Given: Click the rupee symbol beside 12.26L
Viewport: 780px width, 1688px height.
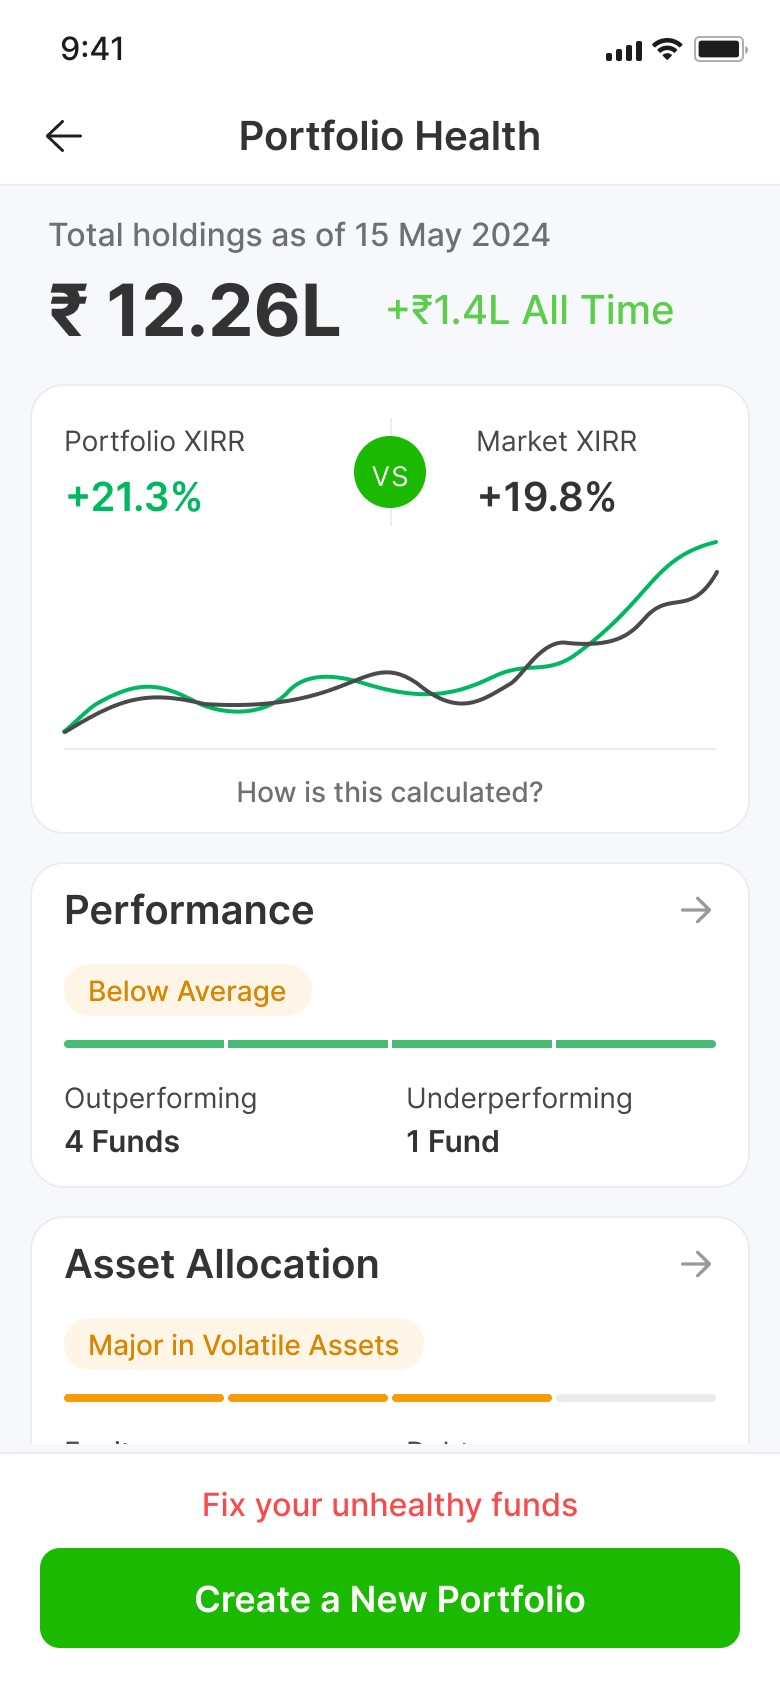Looking at the screenshot, I should 69,310.
